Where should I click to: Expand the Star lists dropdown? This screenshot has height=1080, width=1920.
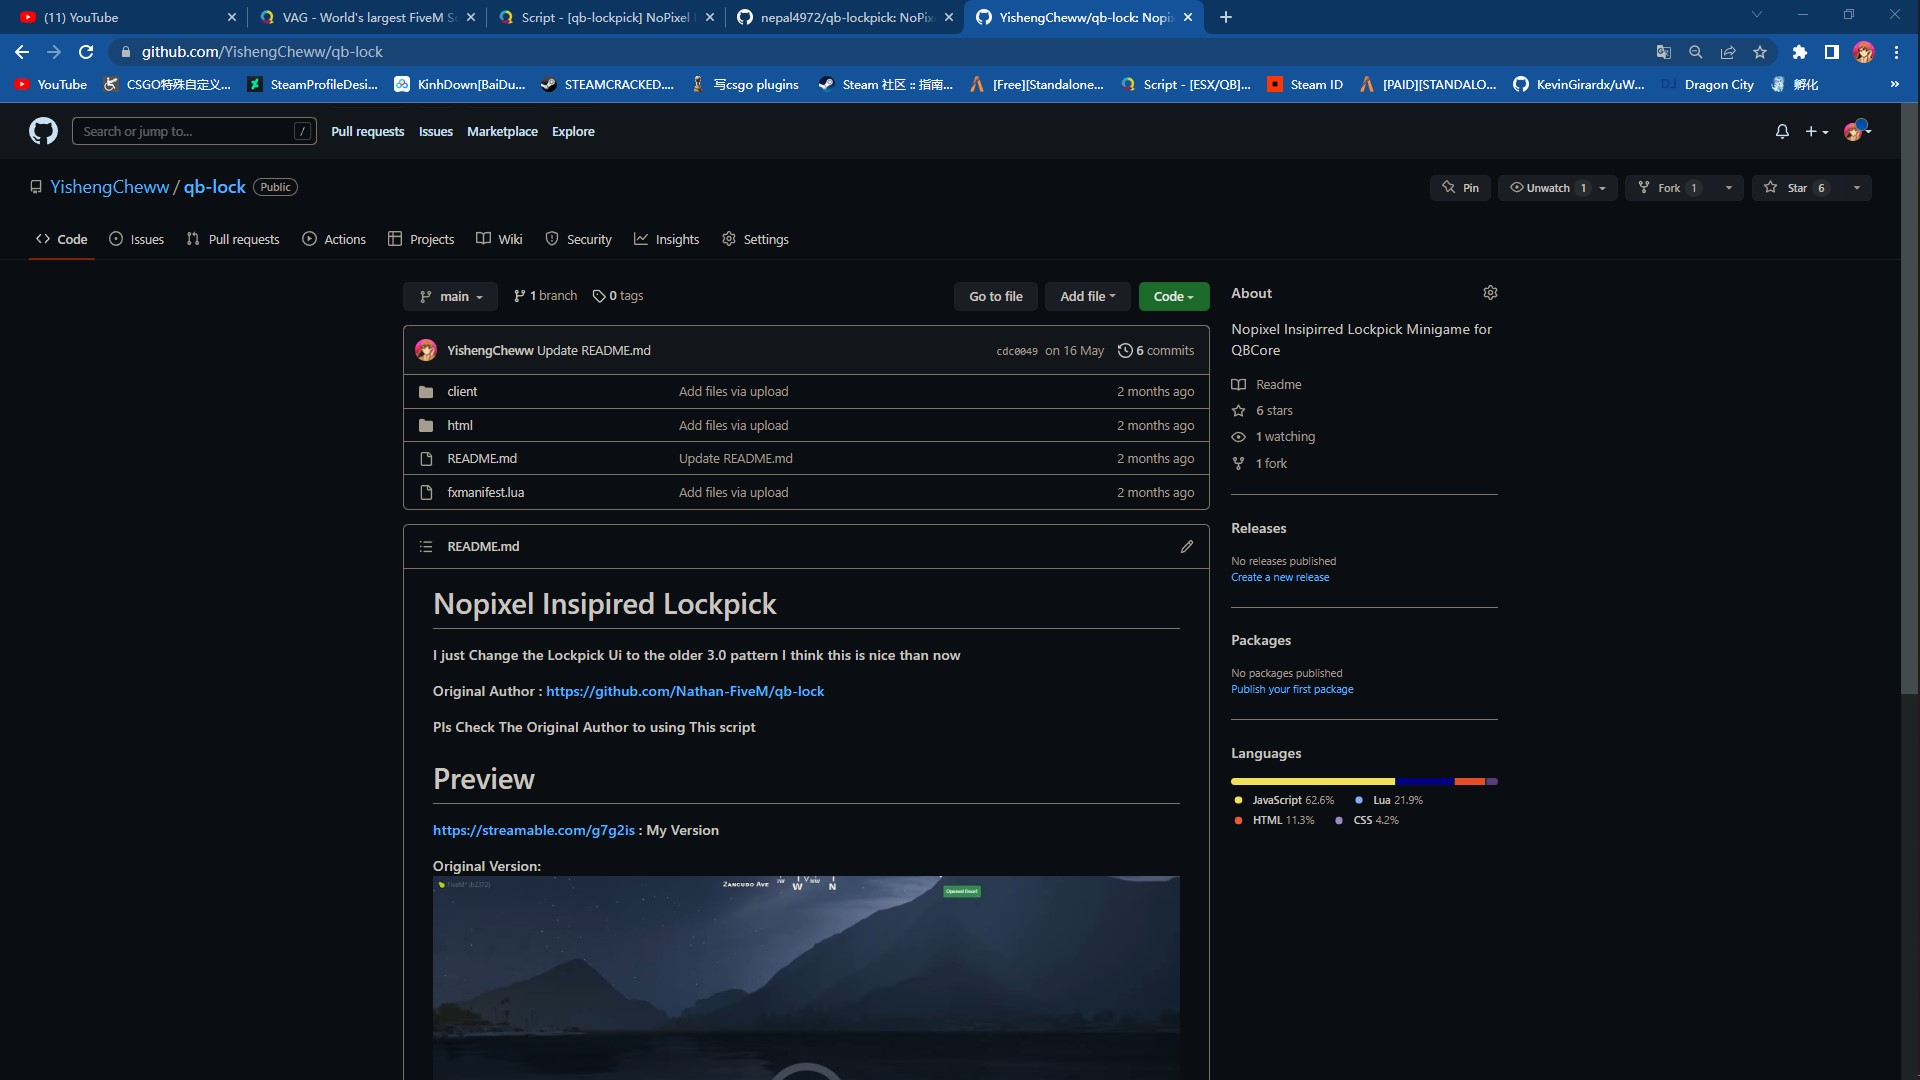tap(1857, 188)
